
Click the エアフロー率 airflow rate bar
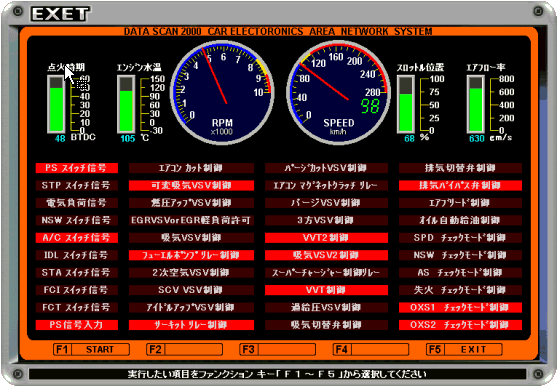476,104
